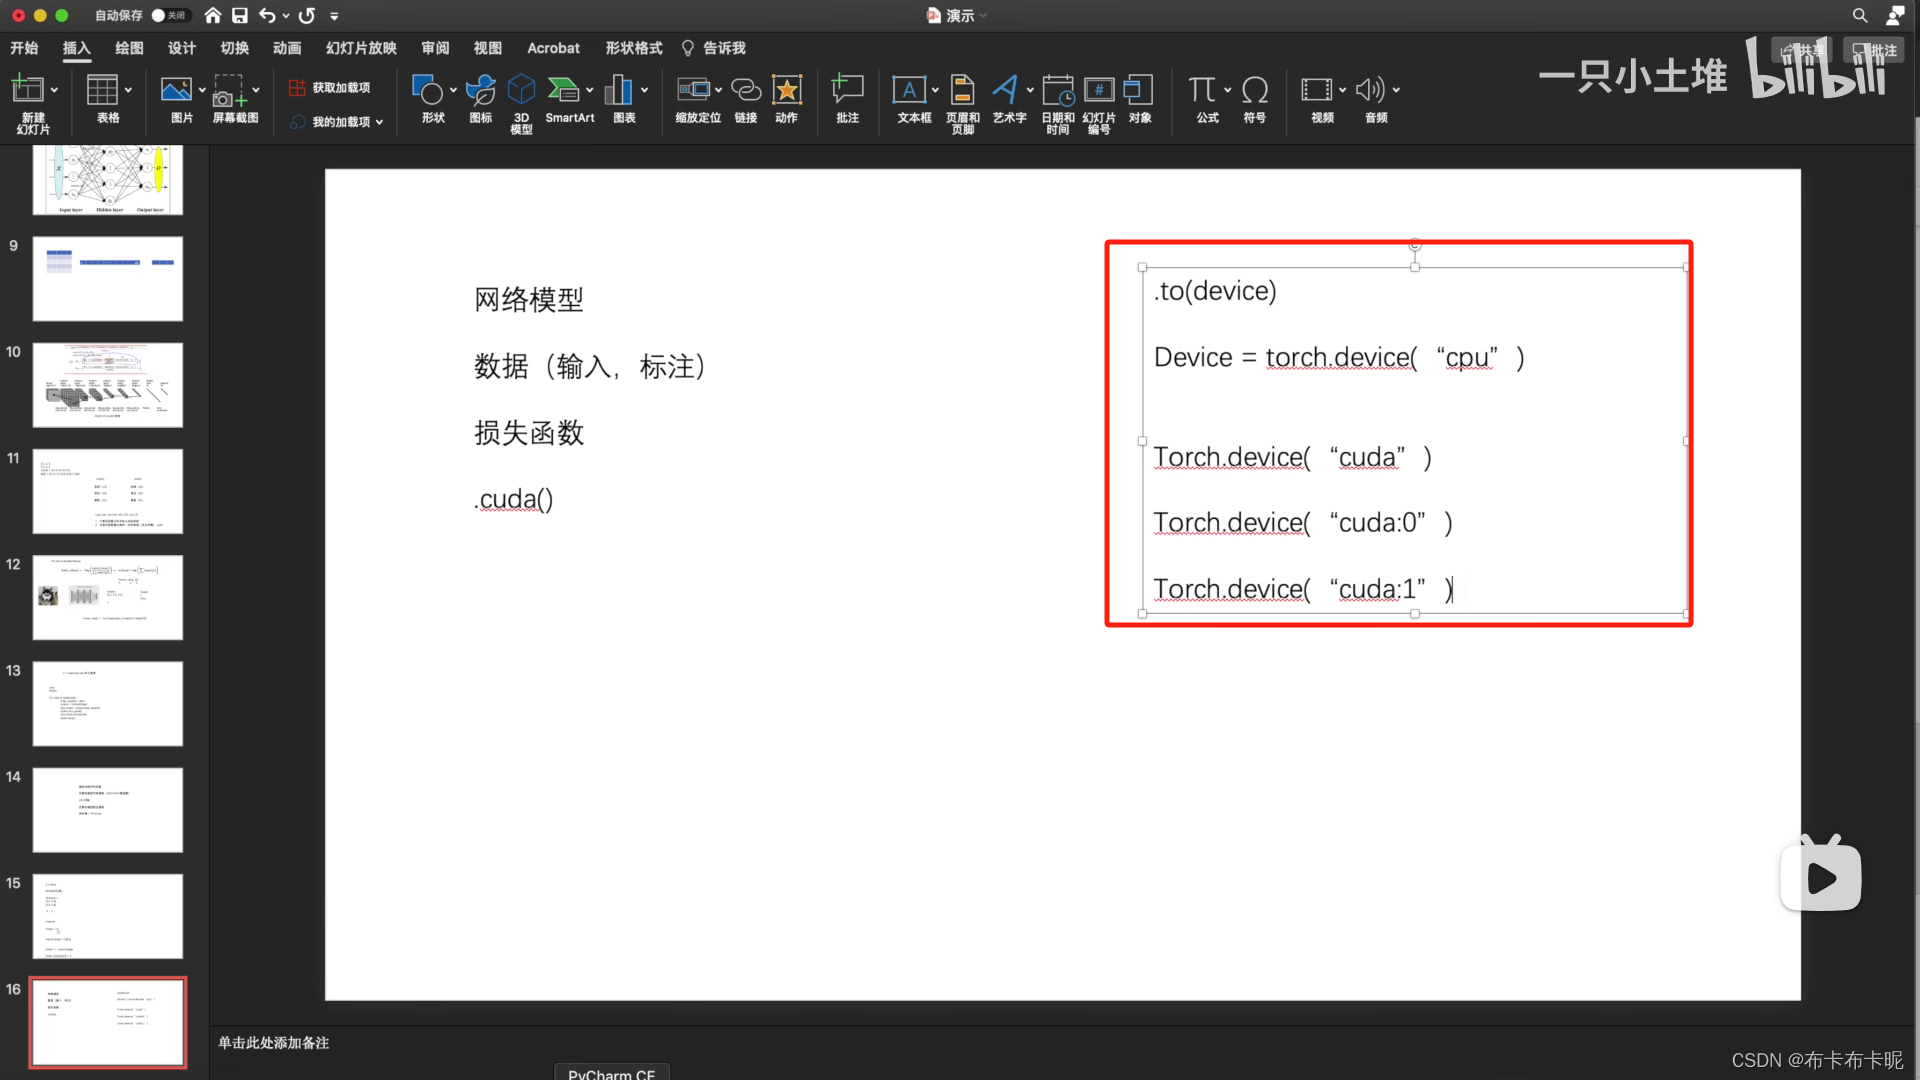
Task: Select slide 12 thumbnail
Action: coord(108,598)
